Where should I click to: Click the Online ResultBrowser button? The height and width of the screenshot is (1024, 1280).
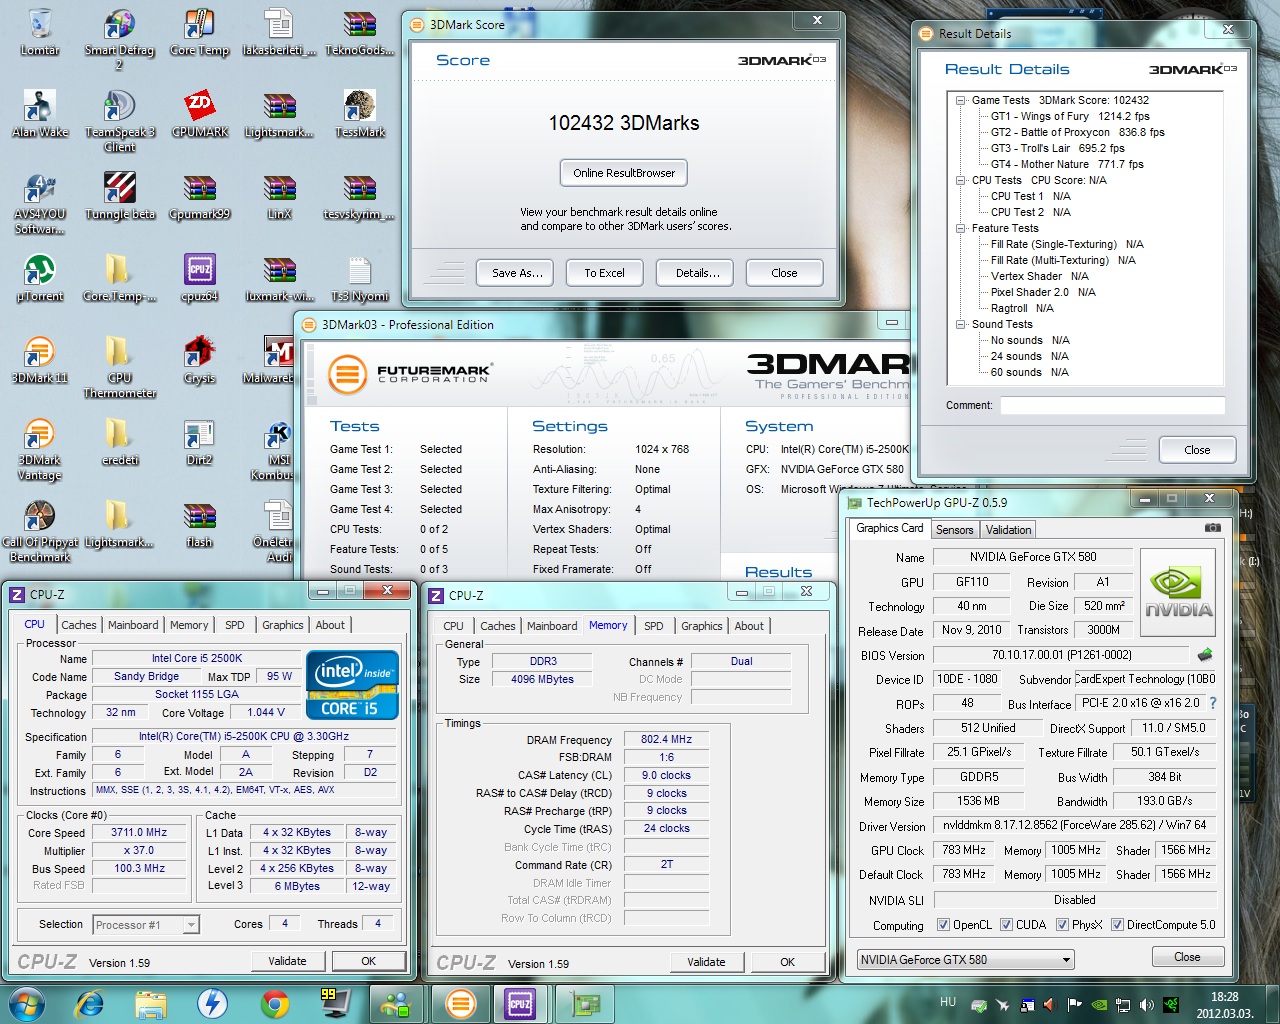624,173
